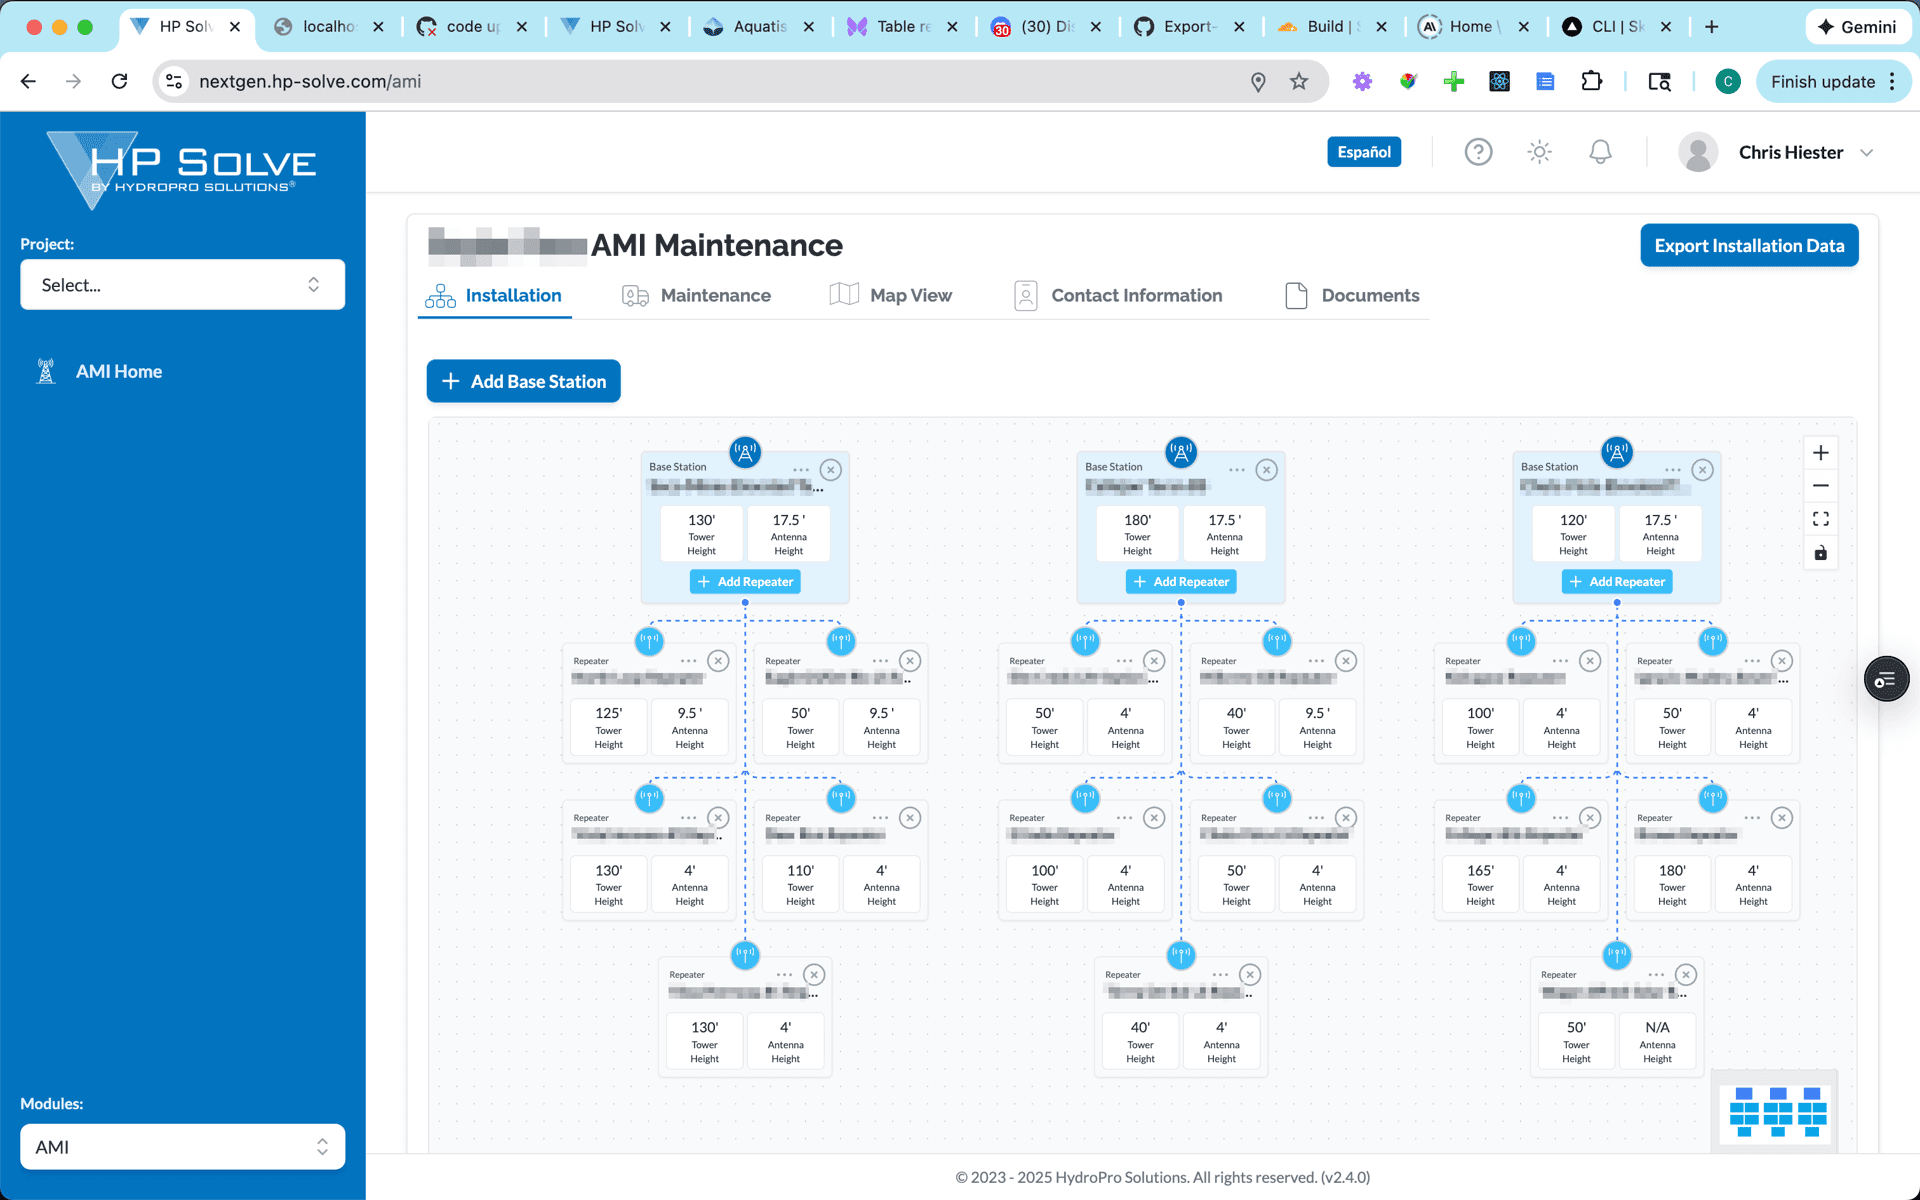Switch language using the Español button

pos(1363,151)
